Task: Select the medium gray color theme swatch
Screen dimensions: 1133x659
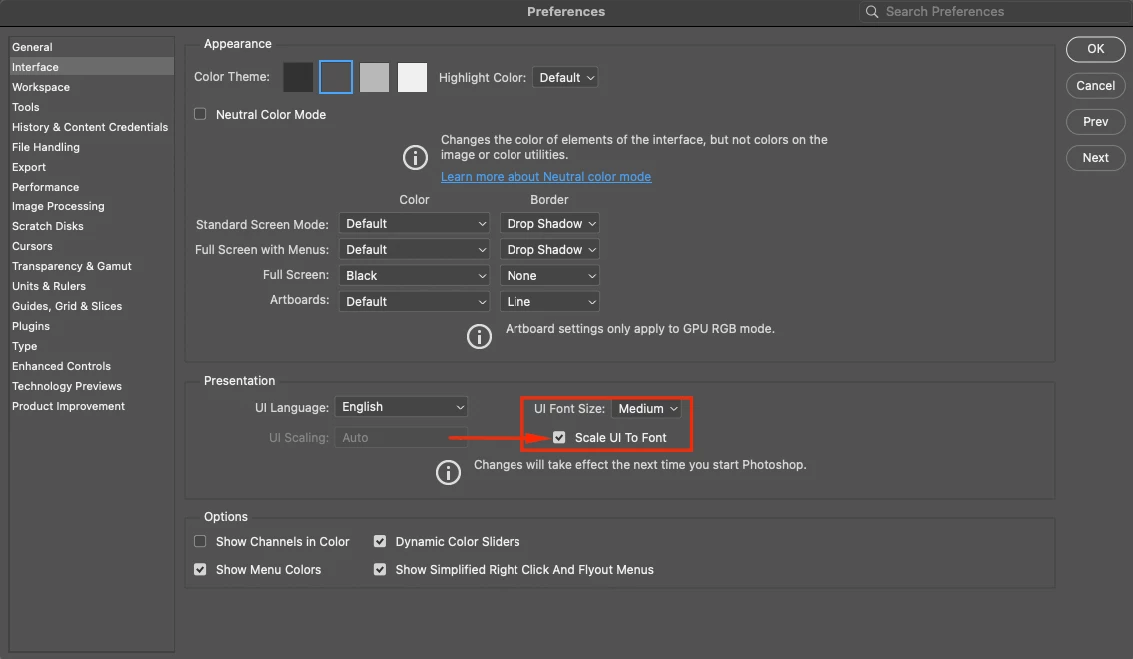Action: (374, 77)
